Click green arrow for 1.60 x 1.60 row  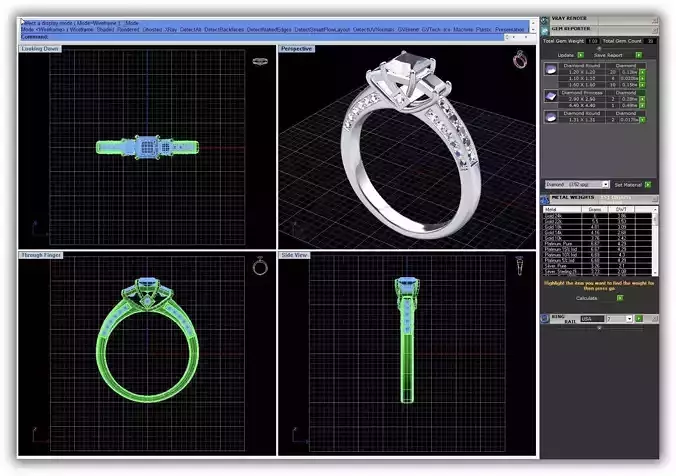pos(642,85)
